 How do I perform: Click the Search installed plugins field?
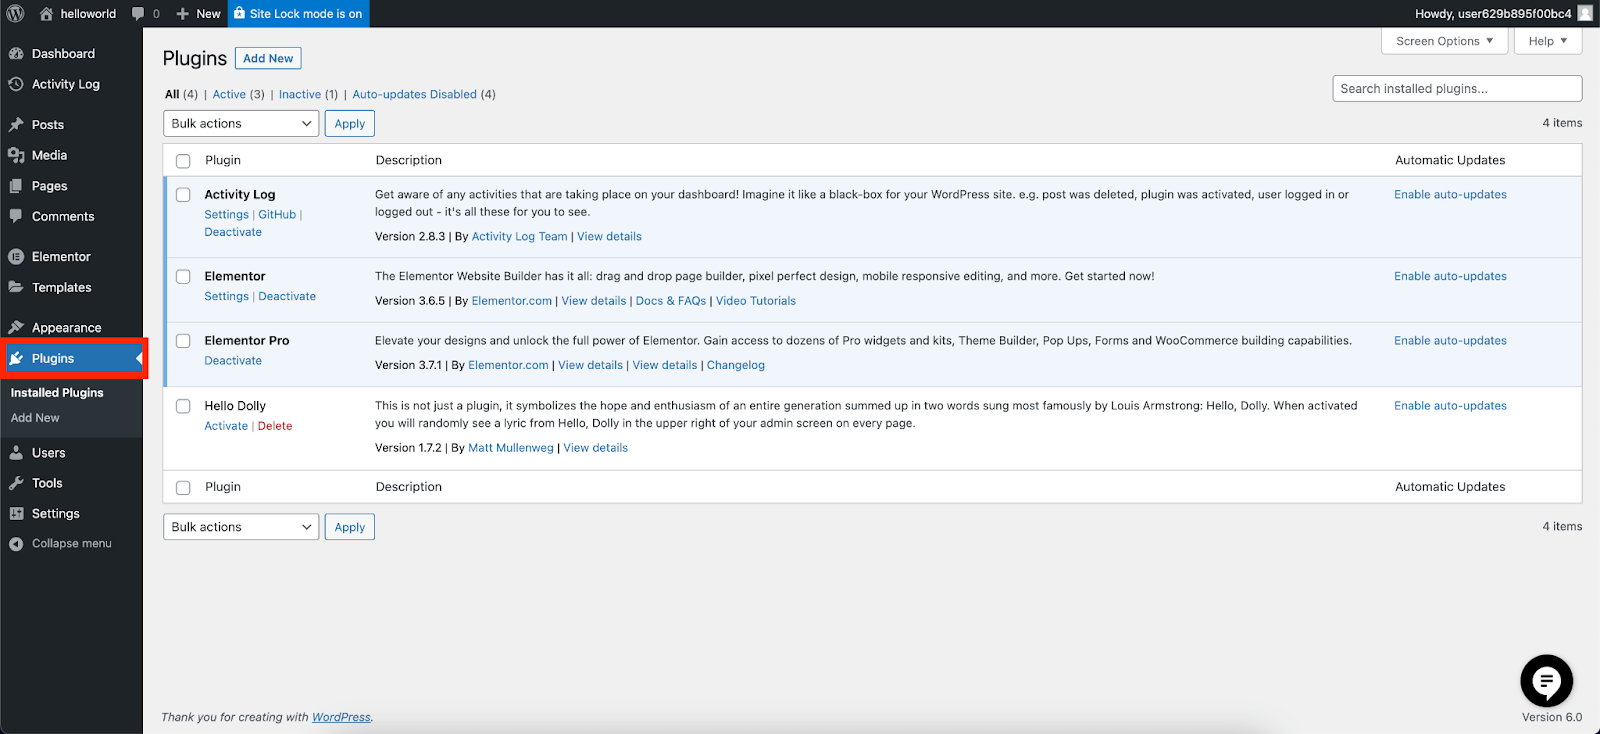1457,89
